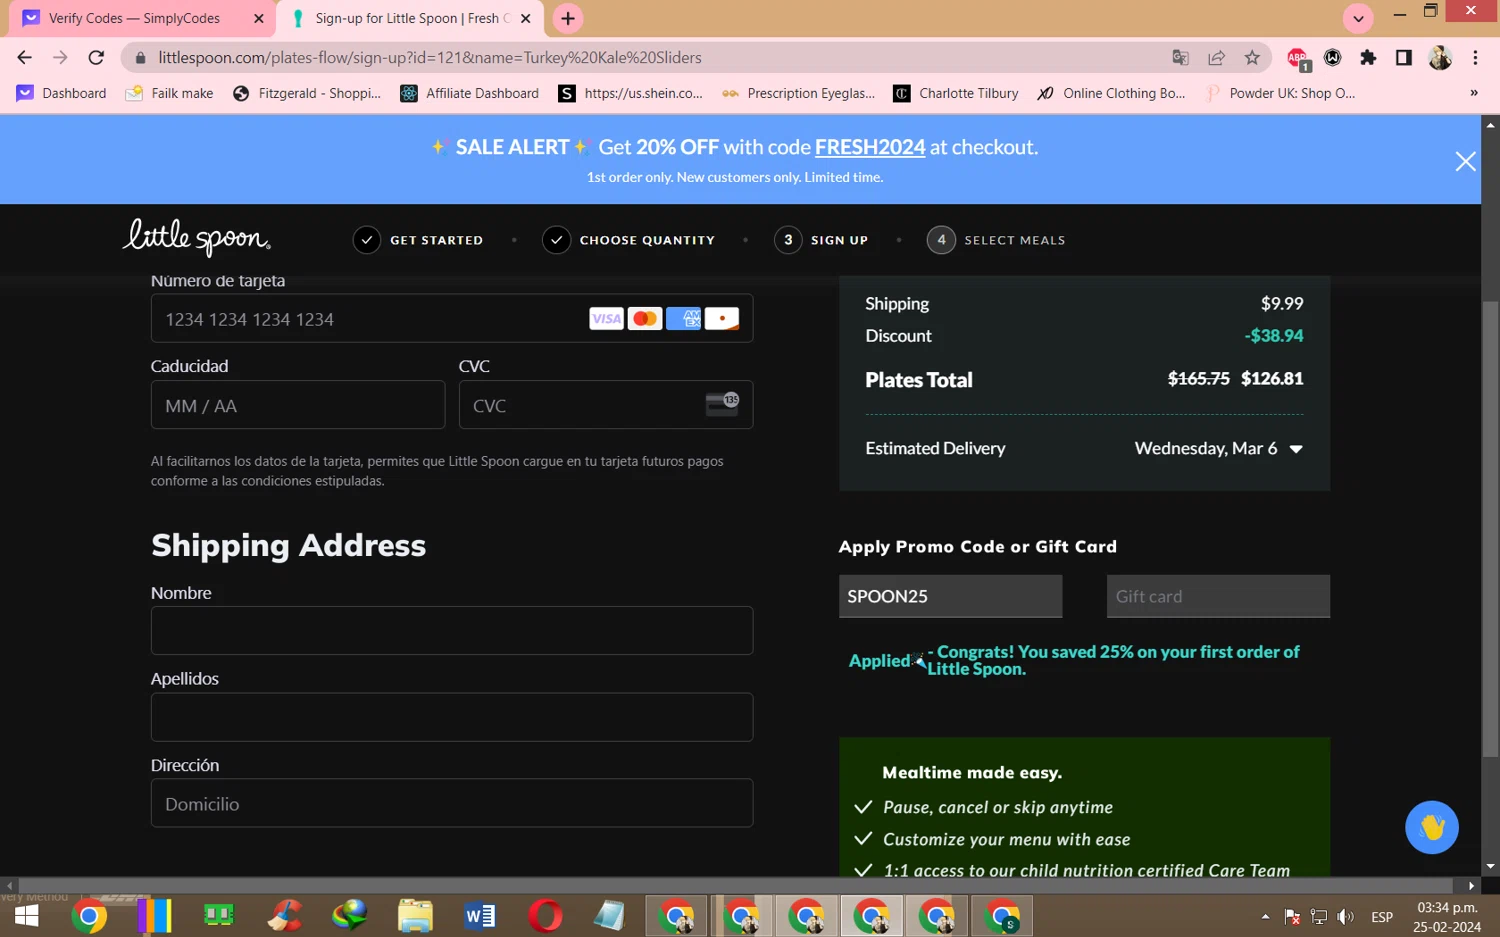Screen dimensions: 1500x937
Task: Focus the Nombre field
Action: pyautogui.click(x=452, y=631)
